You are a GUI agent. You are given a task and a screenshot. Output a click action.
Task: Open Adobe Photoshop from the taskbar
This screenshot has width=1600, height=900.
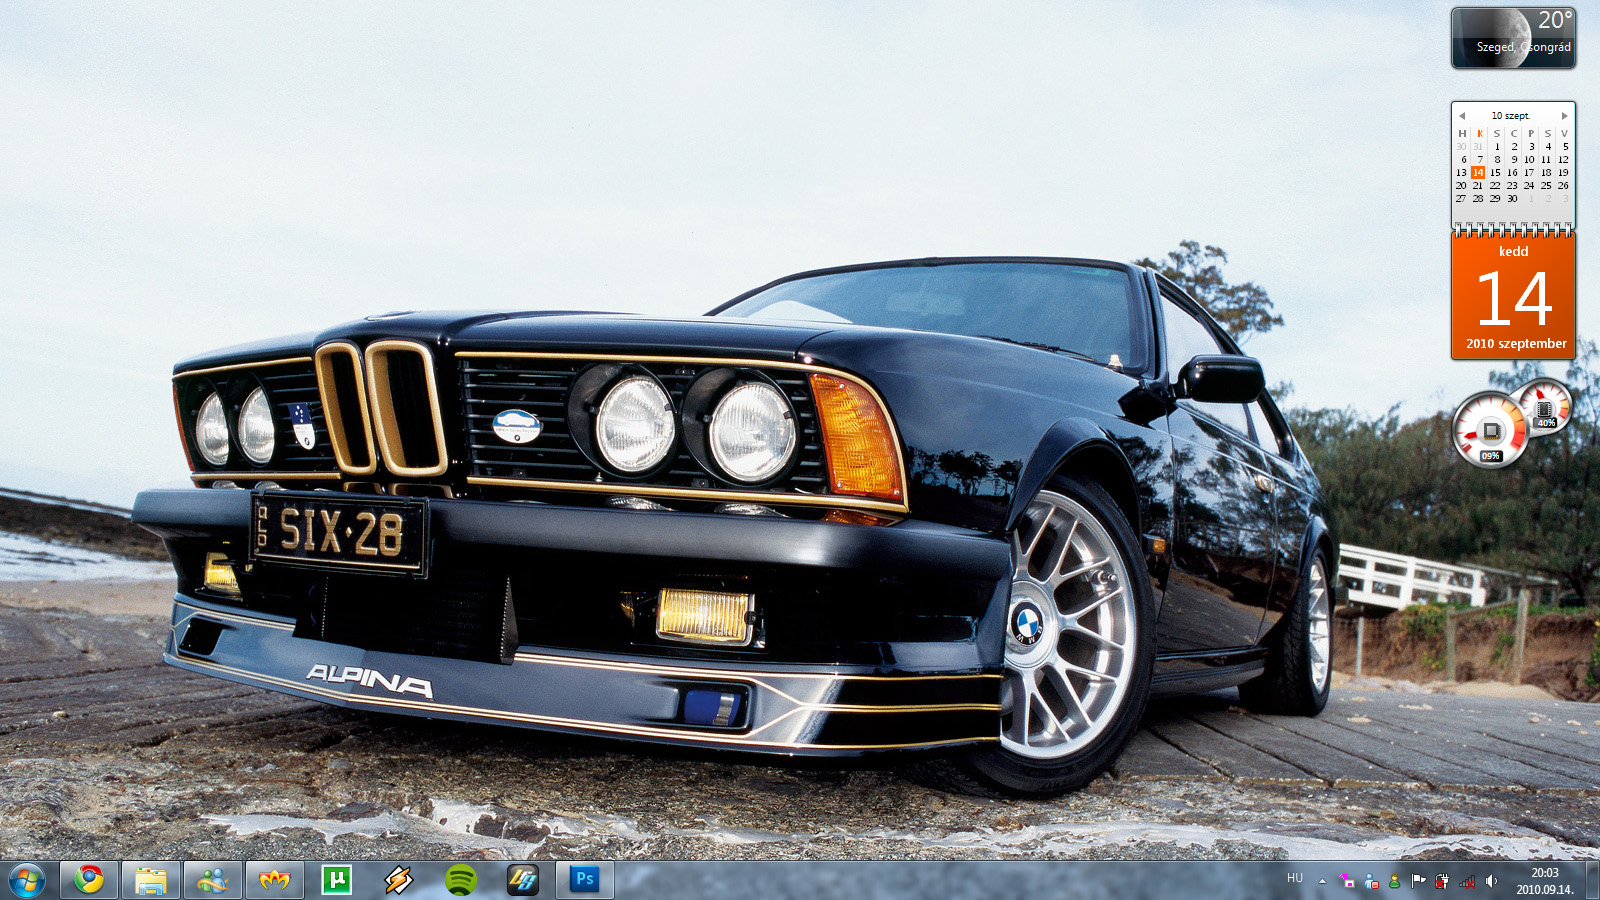(585, 880)
